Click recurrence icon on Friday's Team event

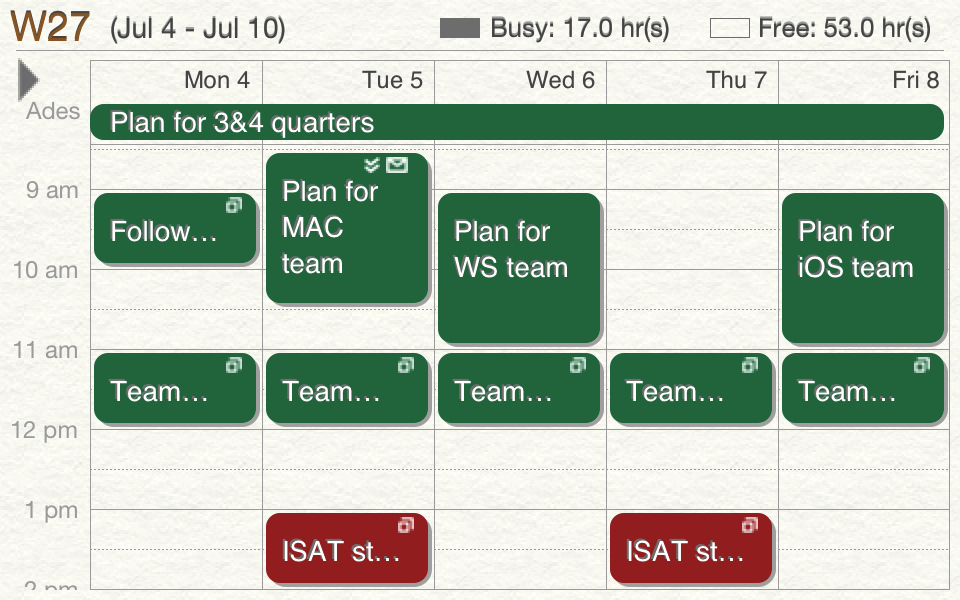(x=922, y=365)
